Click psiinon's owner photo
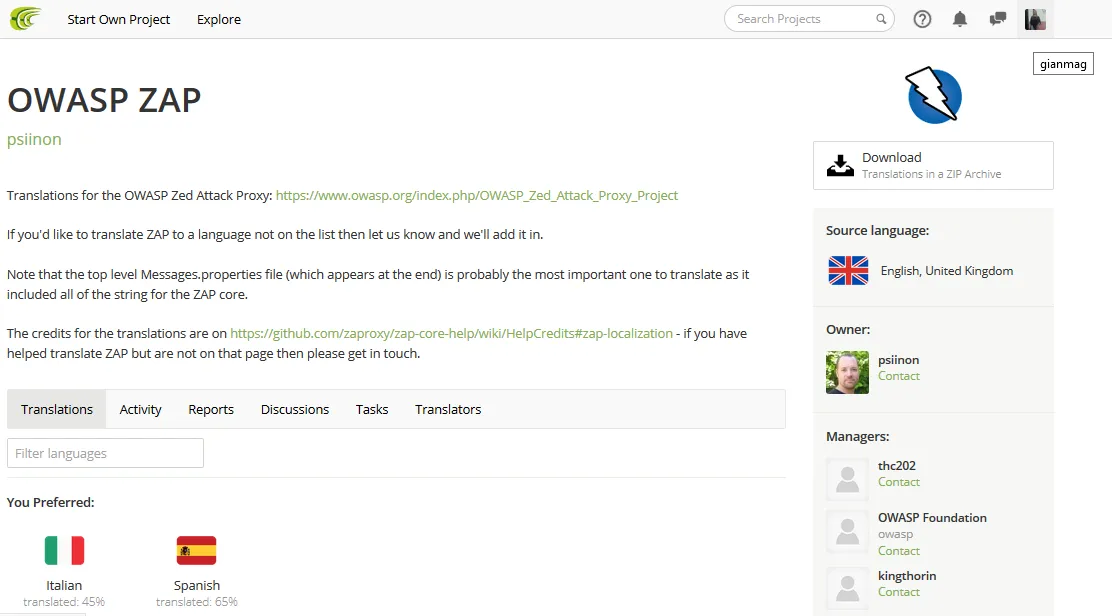This screenshot has width=1112, height=616. [x=847, y=372]
